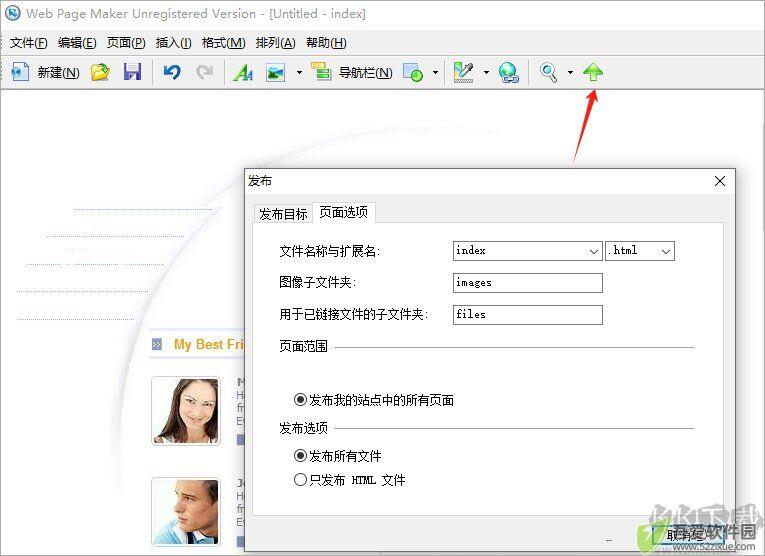Screen dimensions: 765x556
Task: Select 发布我的站点中的所有页面 radio button
Action: tap(300, 400)
